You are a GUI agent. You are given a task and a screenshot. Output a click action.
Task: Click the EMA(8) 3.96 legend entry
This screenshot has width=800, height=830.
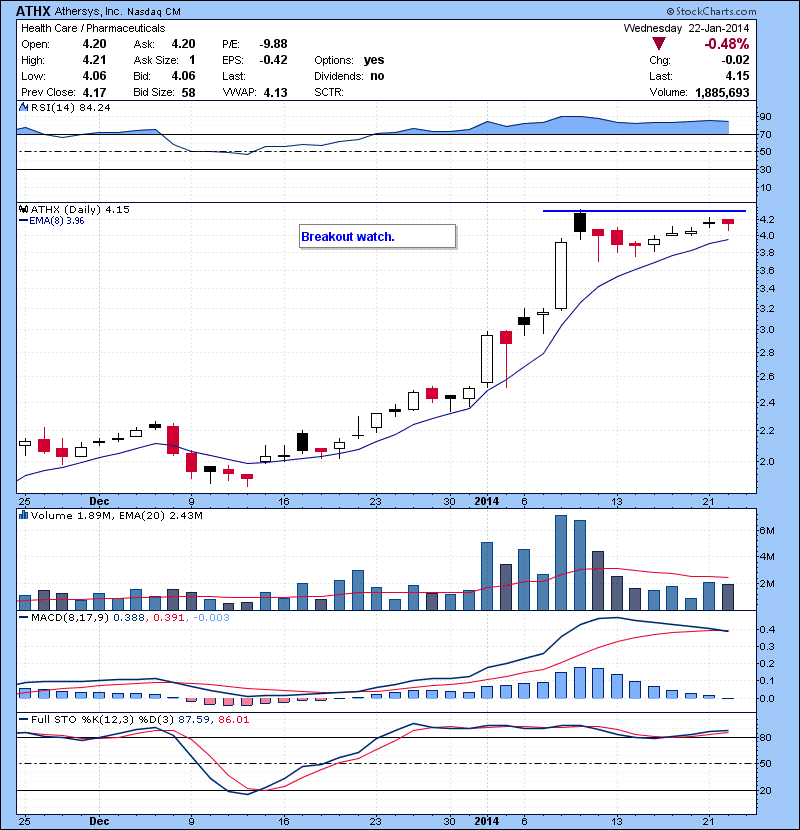[51, 220]
